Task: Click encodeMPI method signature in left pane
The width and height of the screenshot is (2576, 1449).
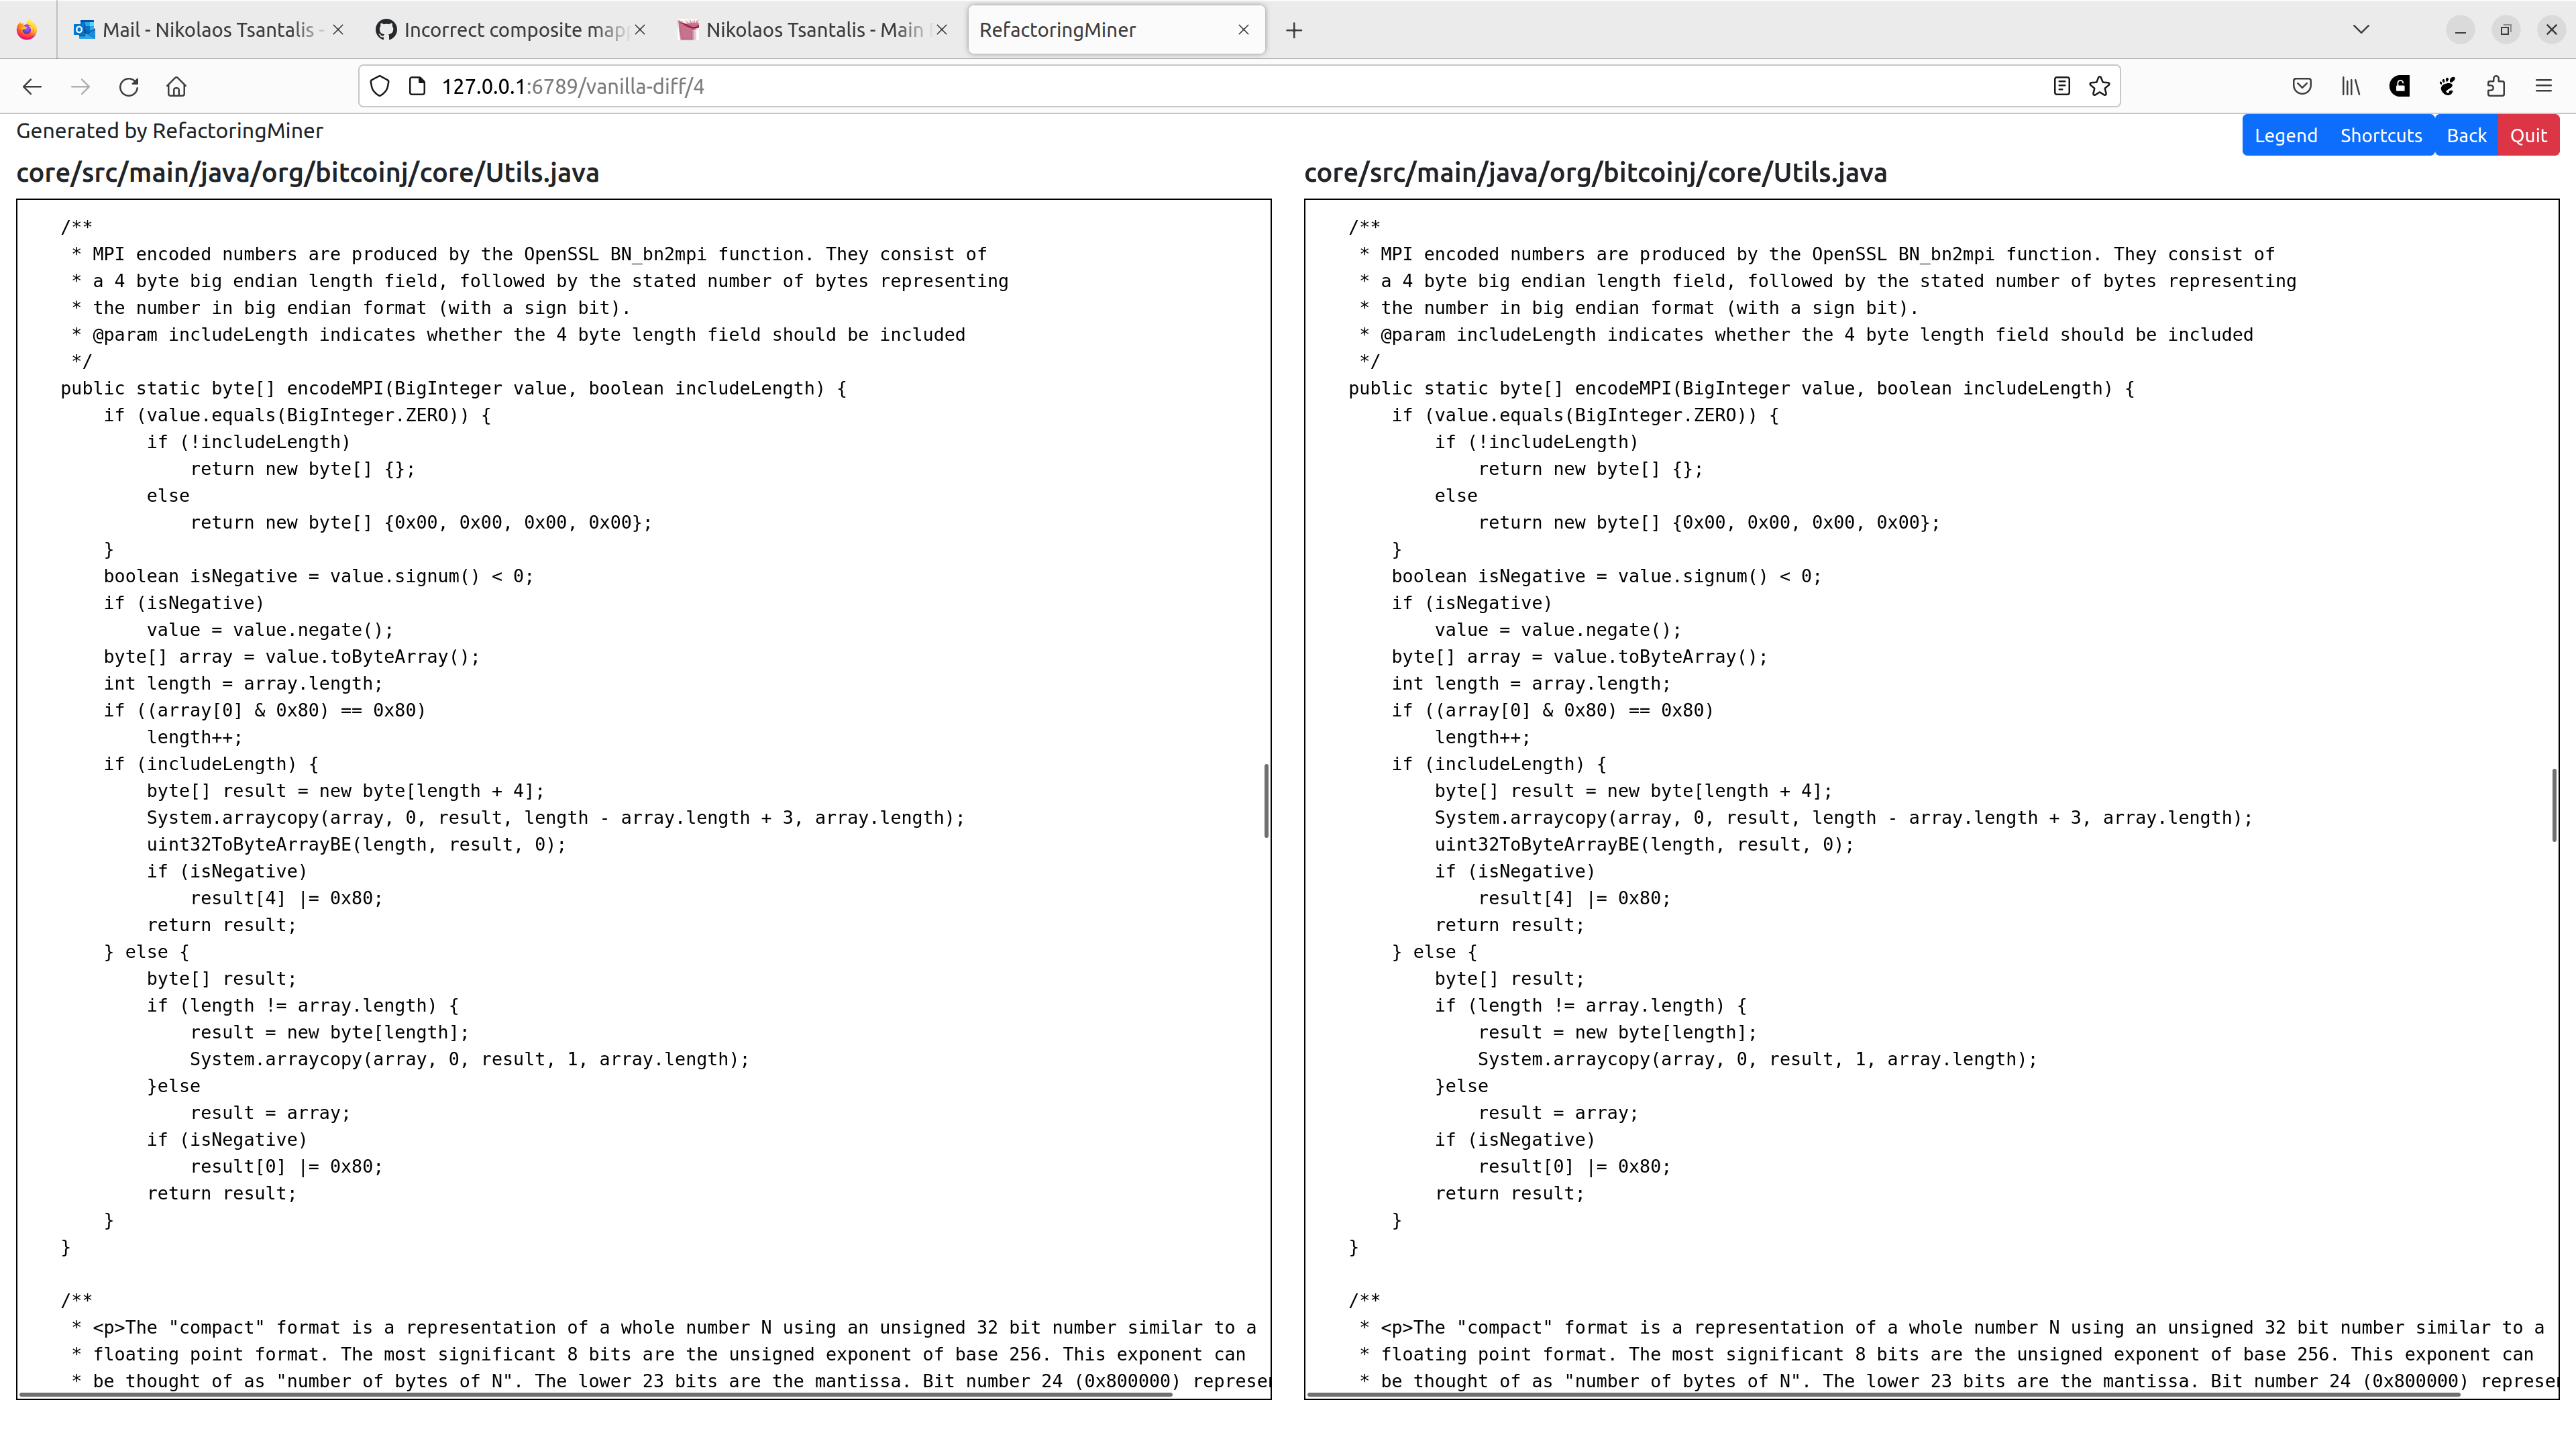Action: tap(453, 388)
